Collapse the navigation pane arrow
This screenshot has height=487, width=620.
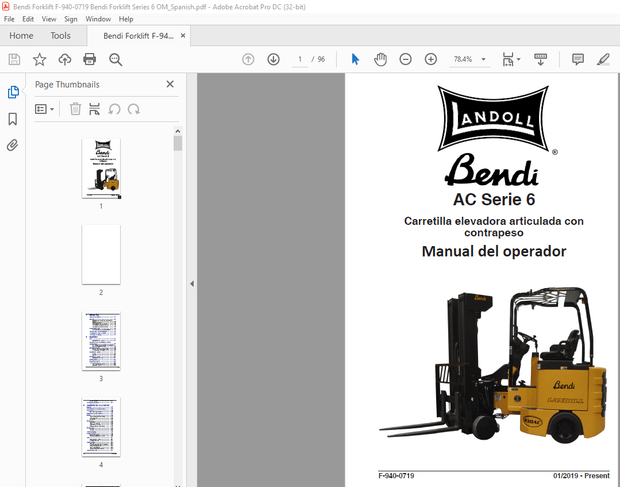(192, 283)
